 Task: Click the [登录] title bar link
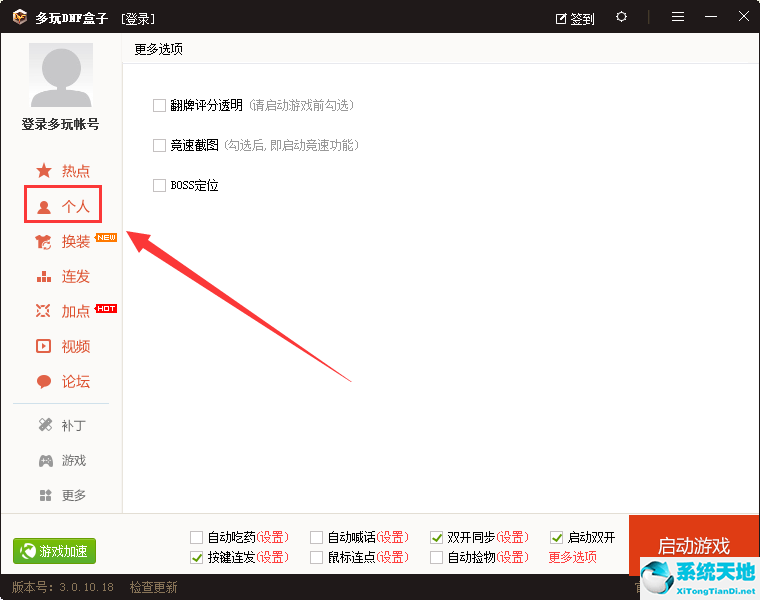(138, 19)
